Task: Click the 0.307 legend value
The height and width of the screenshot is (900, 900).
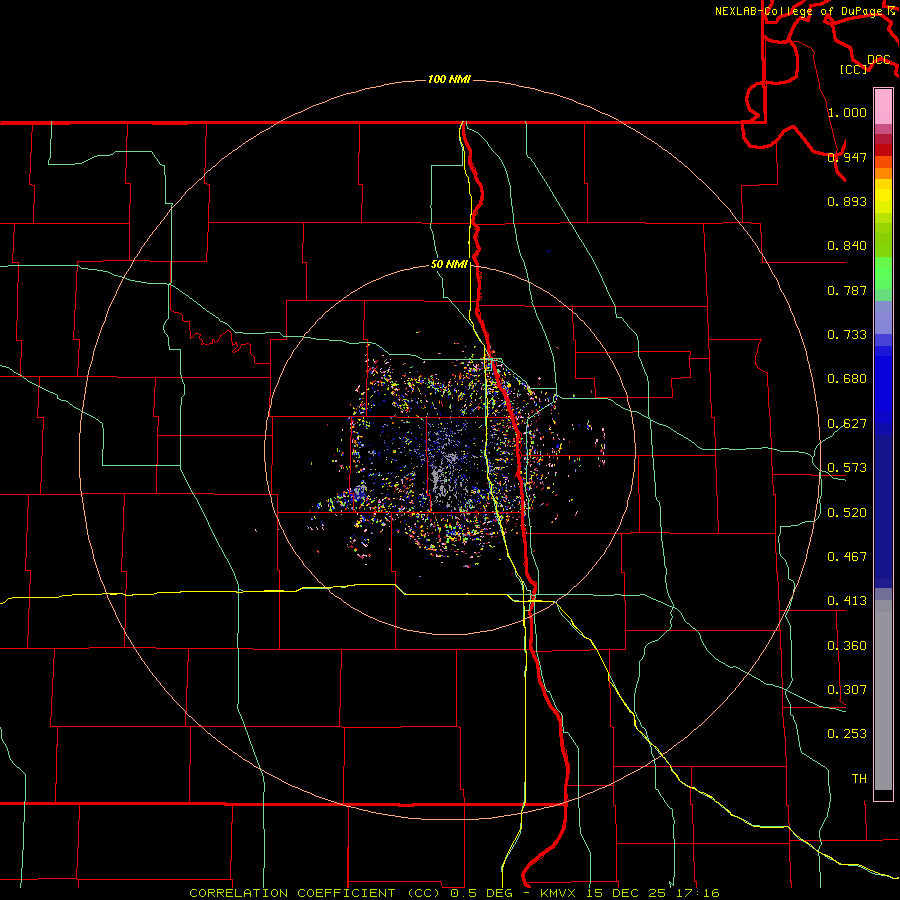Action: tap(847, 690)
